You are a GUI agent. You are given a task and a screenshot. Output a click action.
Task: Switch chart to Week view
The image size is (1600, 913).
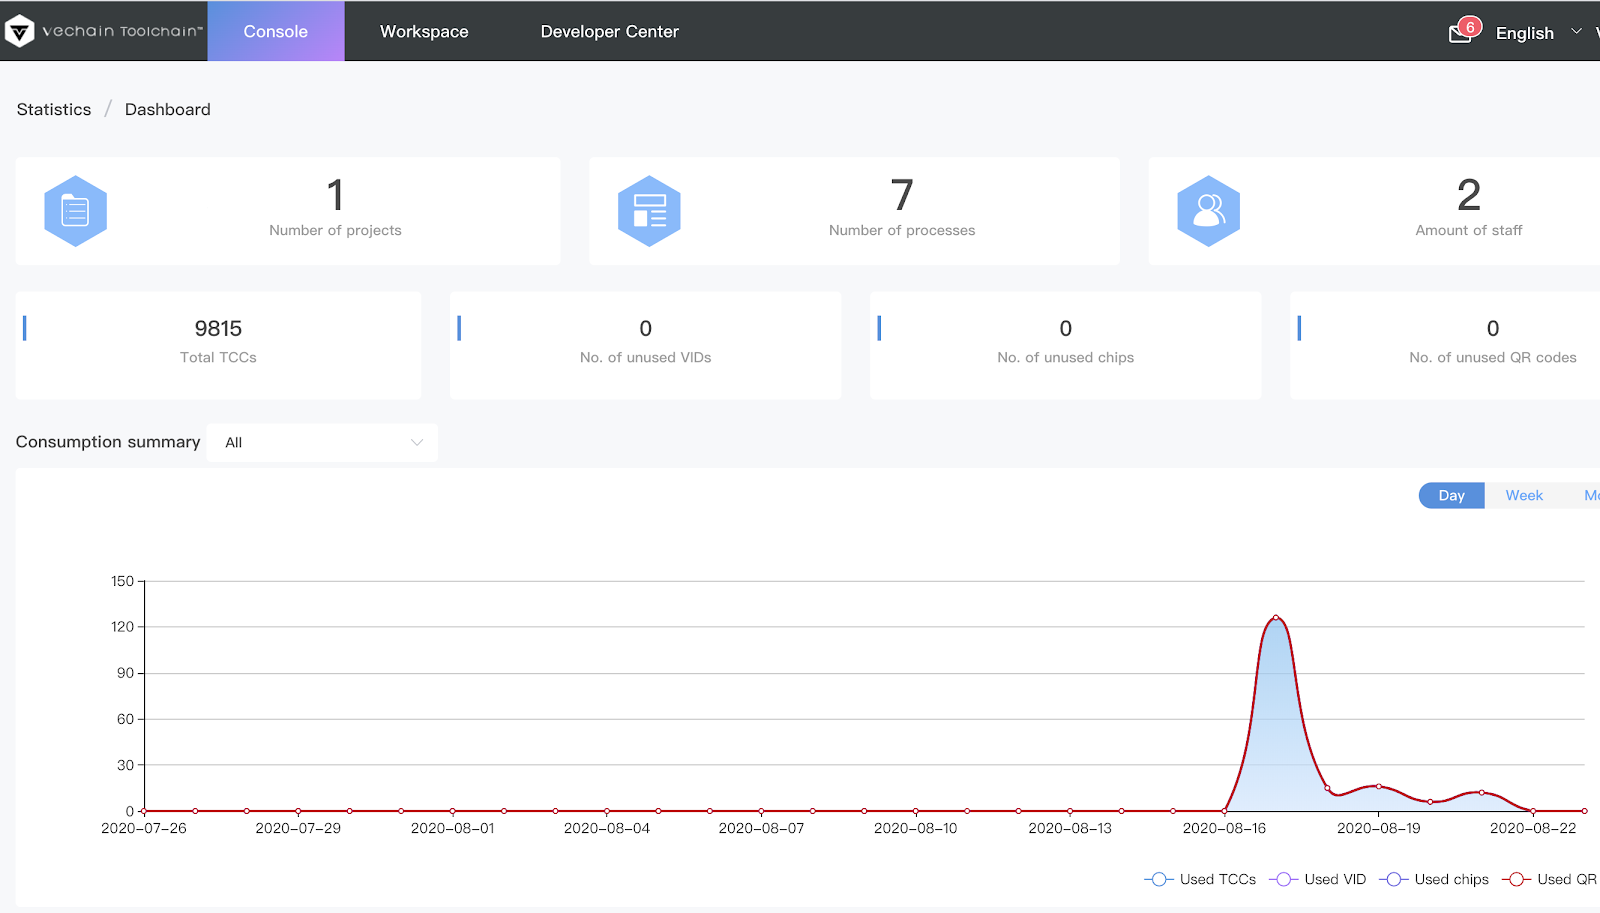(x=1524, y=495)
